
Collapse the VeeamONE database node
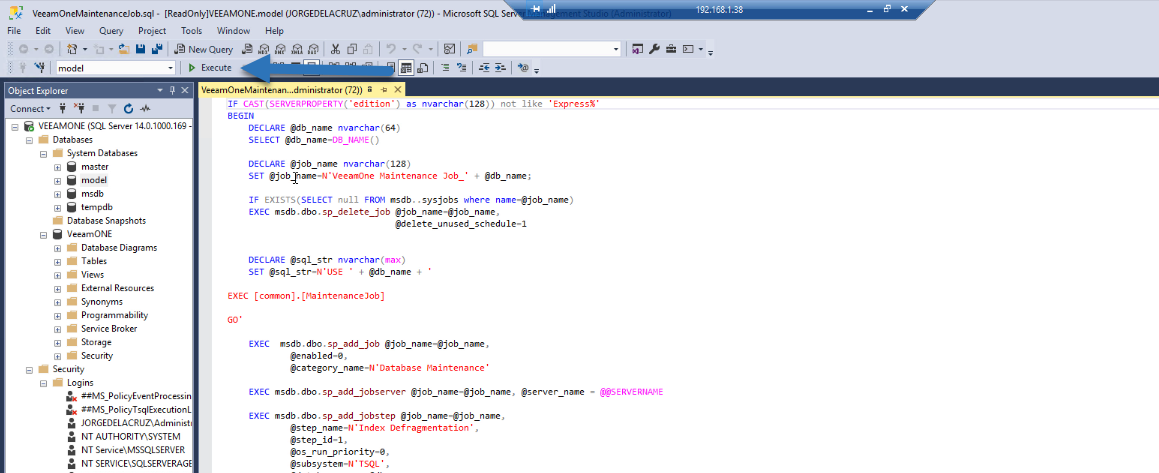pyautogui.click(x=43, y=234)
